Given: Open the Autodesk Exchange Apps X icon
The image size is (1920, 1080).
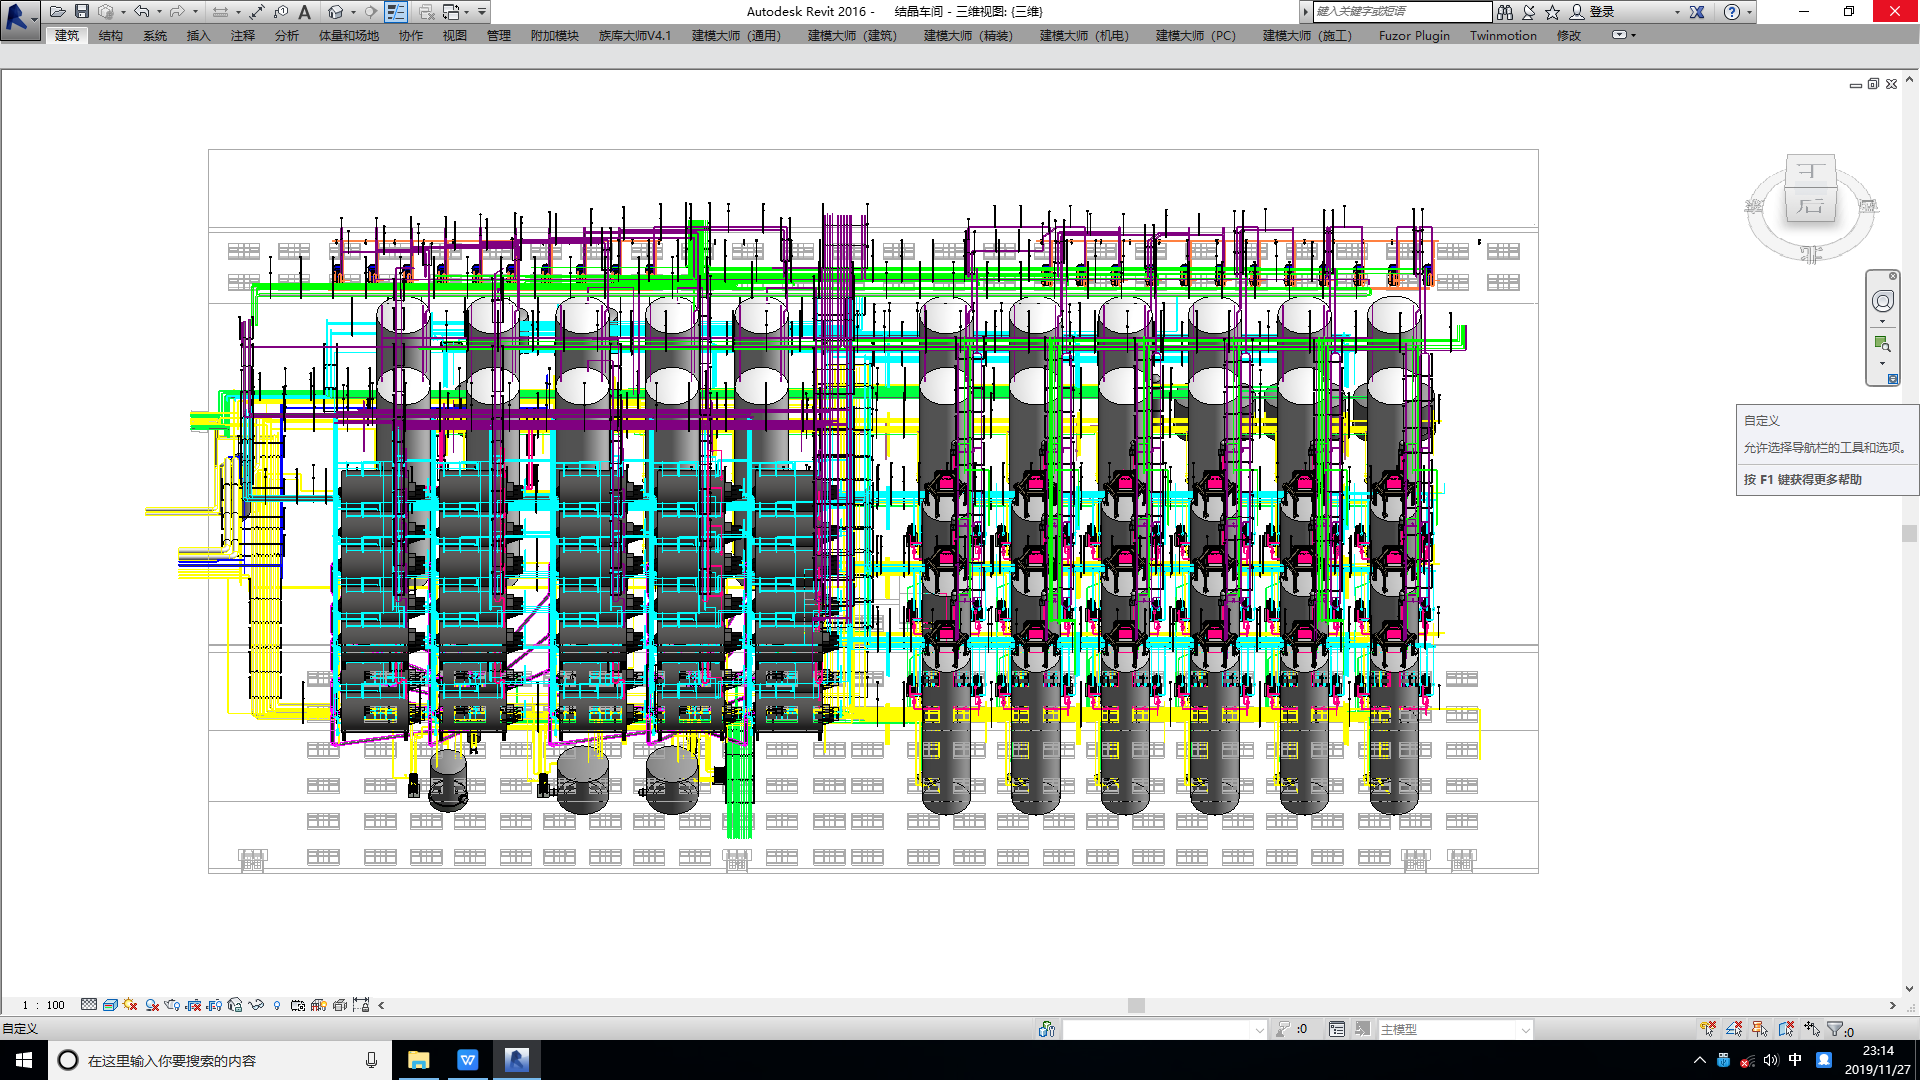Looking at the screenshot, I should [1697, 12].
